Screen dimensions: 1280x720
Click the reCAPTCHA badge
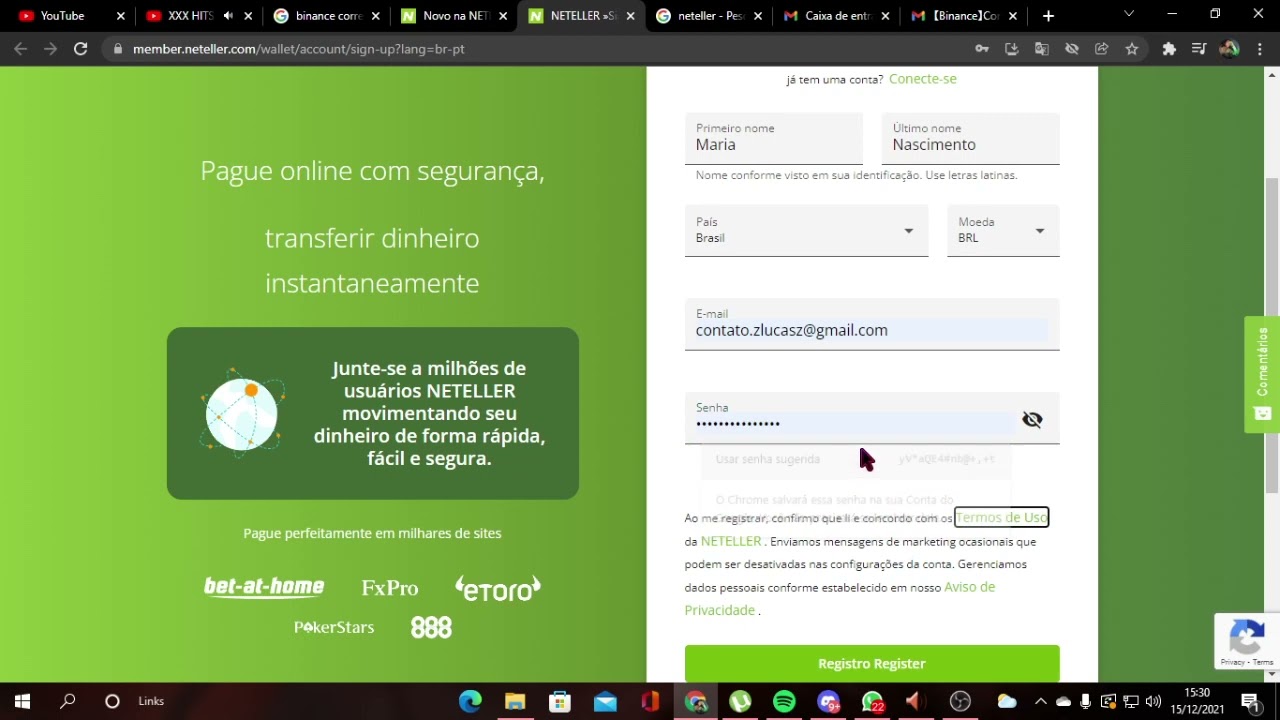coord(1247,641)
